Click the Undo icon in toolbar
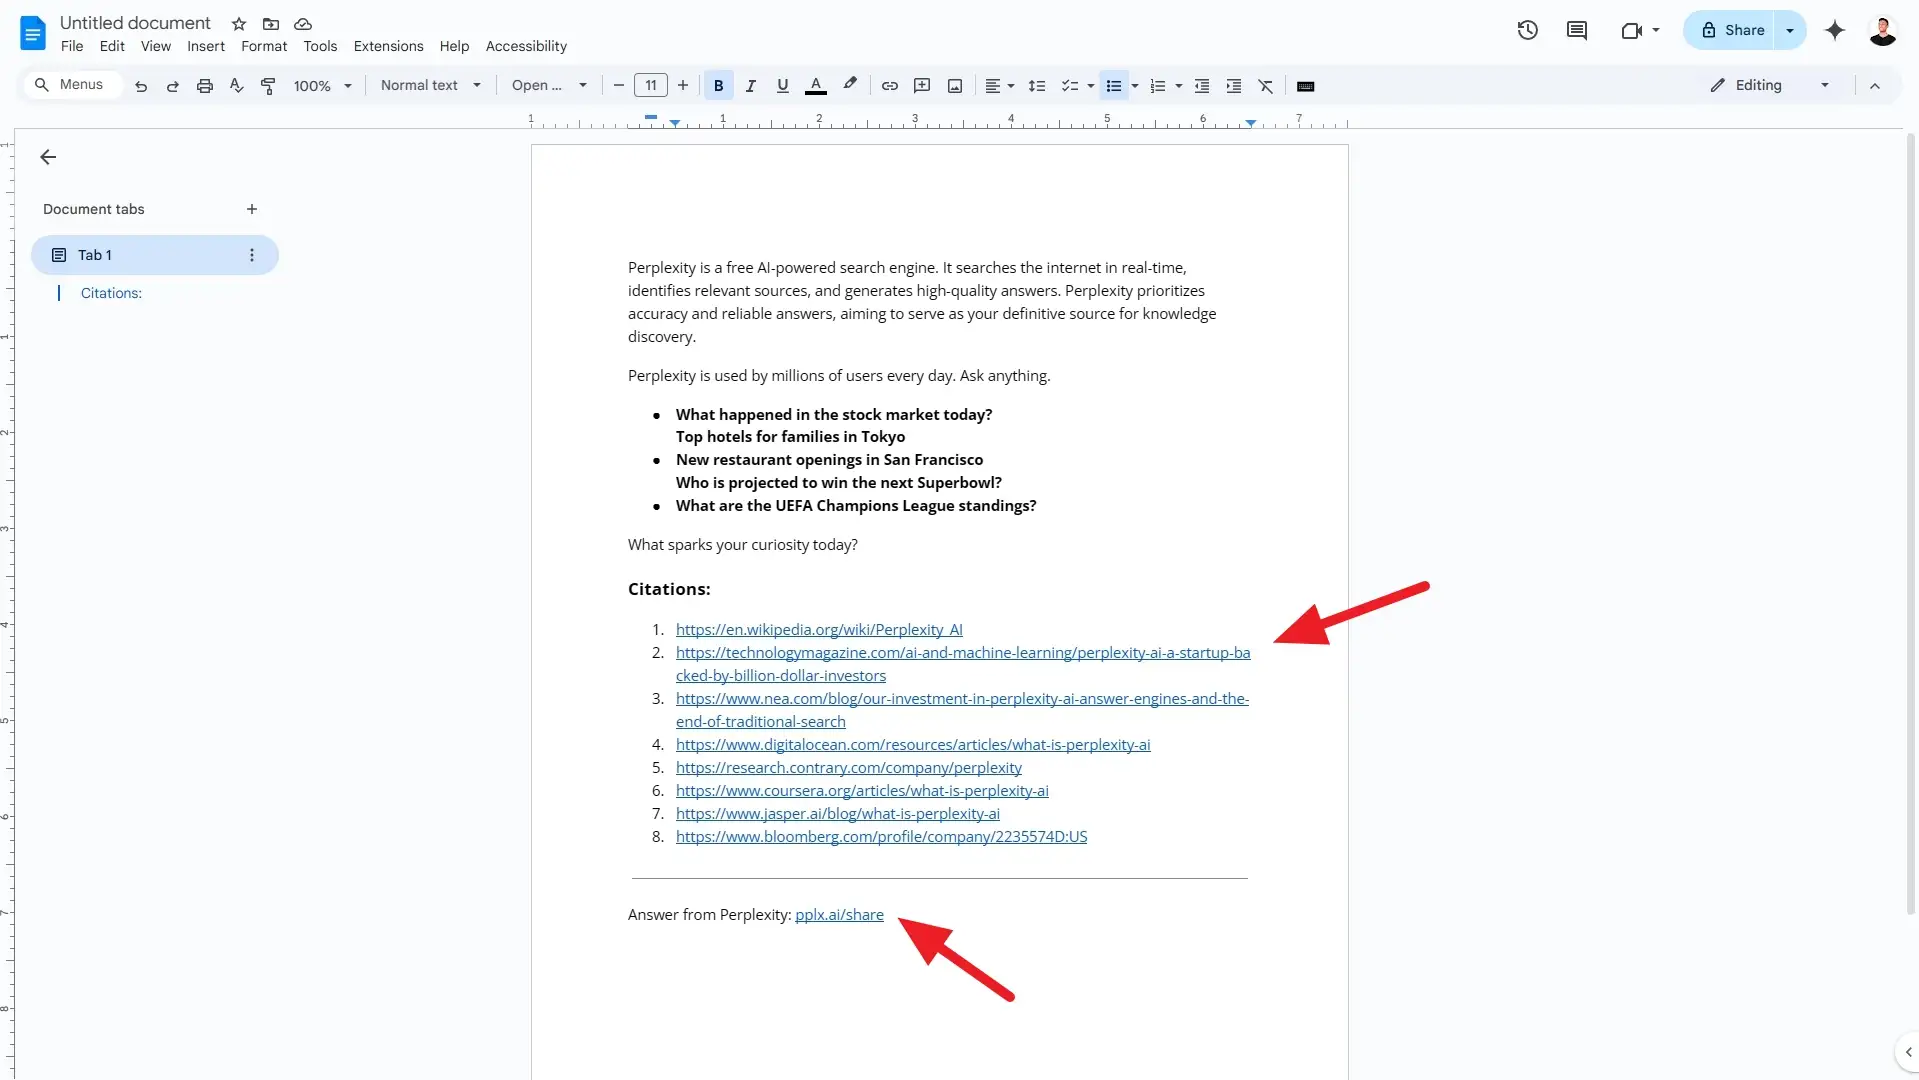The height and width of the screenshot is (1080, 1919). point(141,86)
